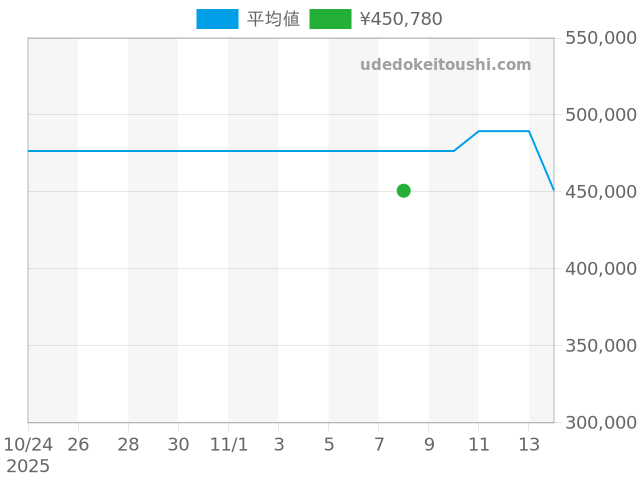Screen dimensions: 640x480
Task: Click the 13 x-axis date label
Action: (529, 444)
